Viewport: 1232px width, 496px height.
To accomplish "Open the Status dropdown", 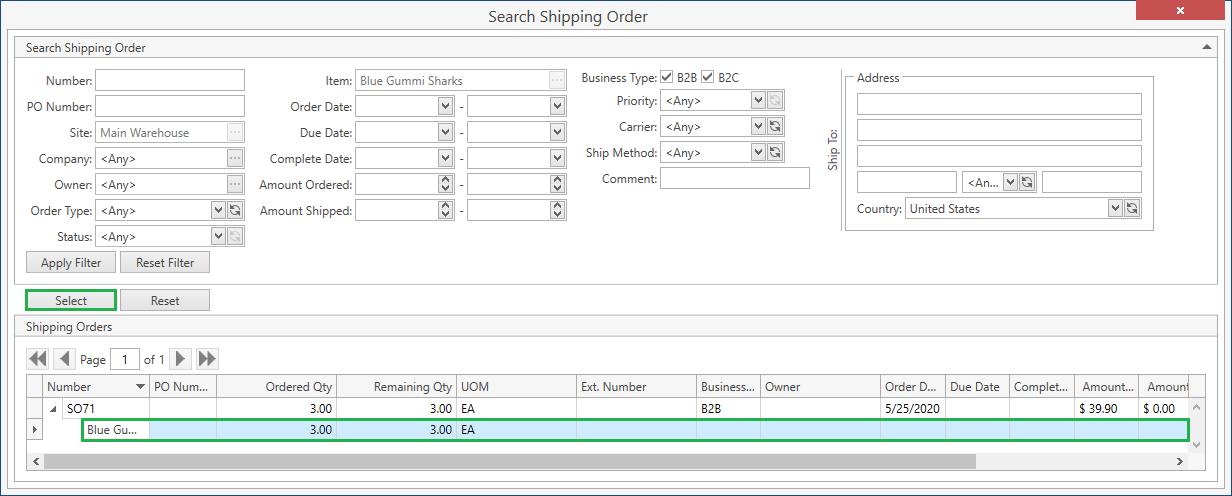I will click(x=218, y=237).
